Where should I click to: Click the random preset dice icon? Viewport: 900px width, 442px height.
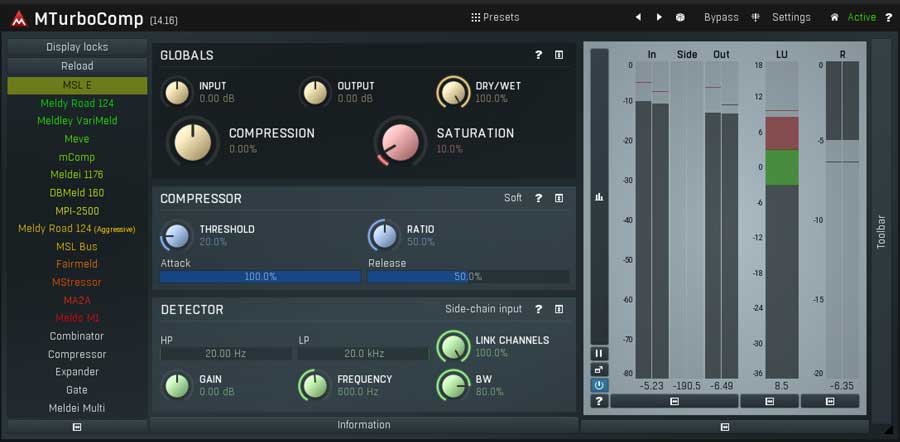click(680, 17)
